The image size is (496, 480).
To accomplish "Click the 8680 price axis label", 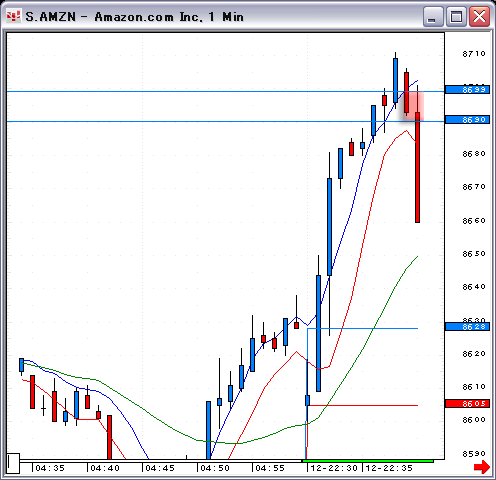I will coord(474,154).
